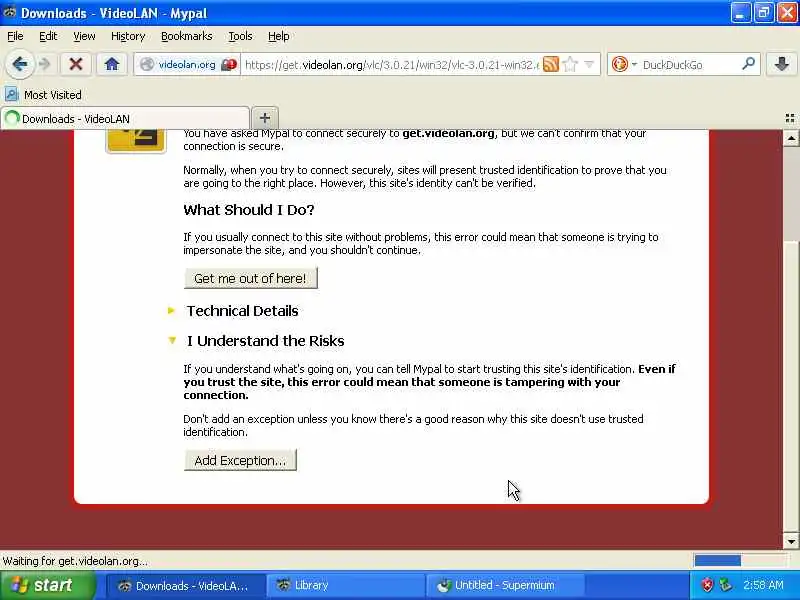The image size is (800, 600).
Task: Click the Get me out of here! button
Action: point(251,278)
